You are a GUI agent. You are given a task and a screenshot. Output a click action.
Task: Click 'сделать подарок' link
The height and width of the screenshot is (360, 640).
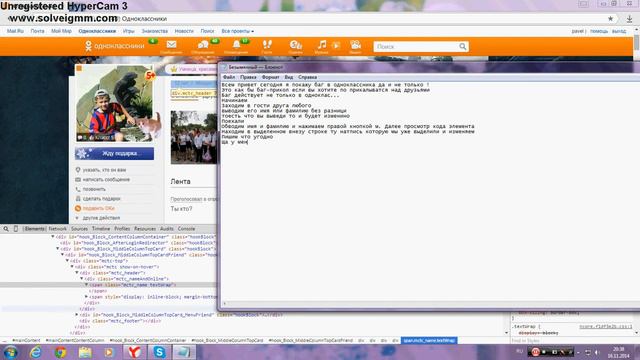[x=101, y=199]
